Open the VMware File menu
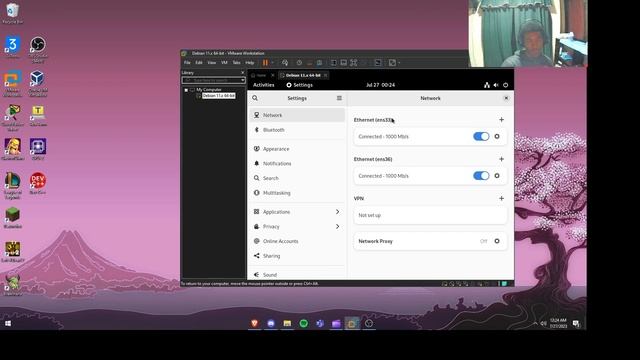Image resolution: width=640 pixels, height=360 pixels. click(187, 63)
